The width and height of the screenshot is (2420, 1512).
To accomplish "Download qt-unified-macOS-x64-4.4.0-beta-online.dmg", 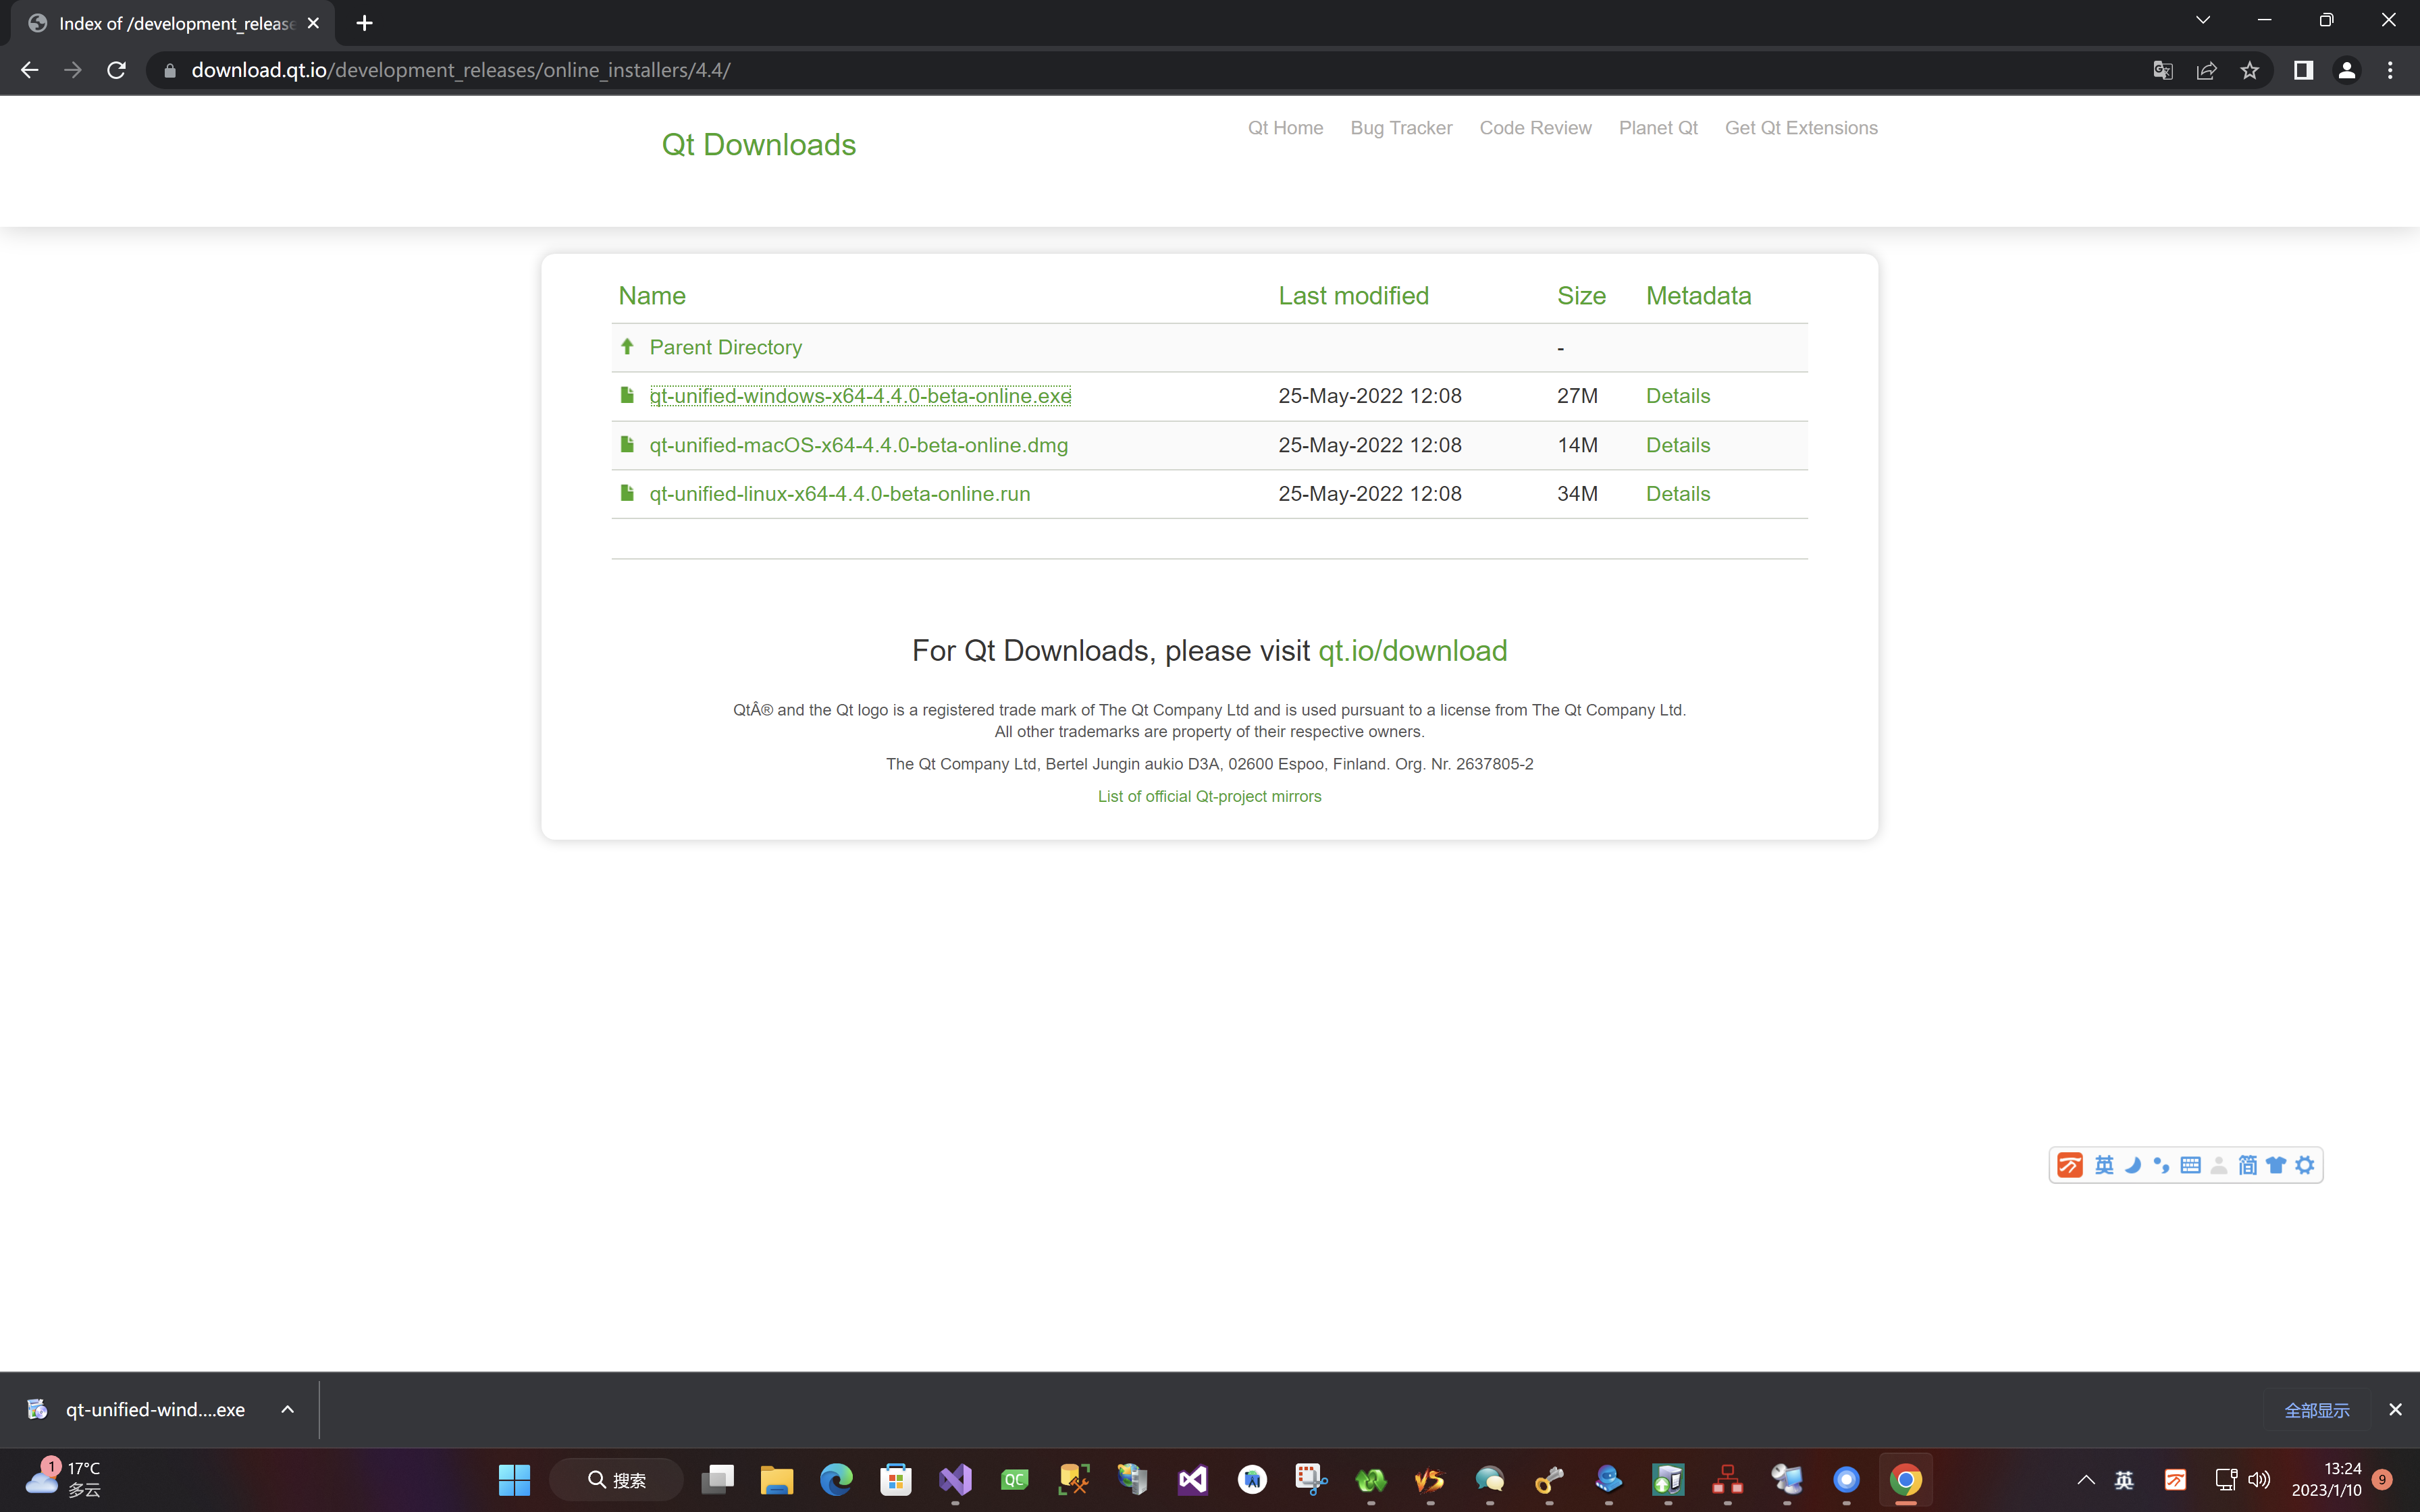I will 858,445.
